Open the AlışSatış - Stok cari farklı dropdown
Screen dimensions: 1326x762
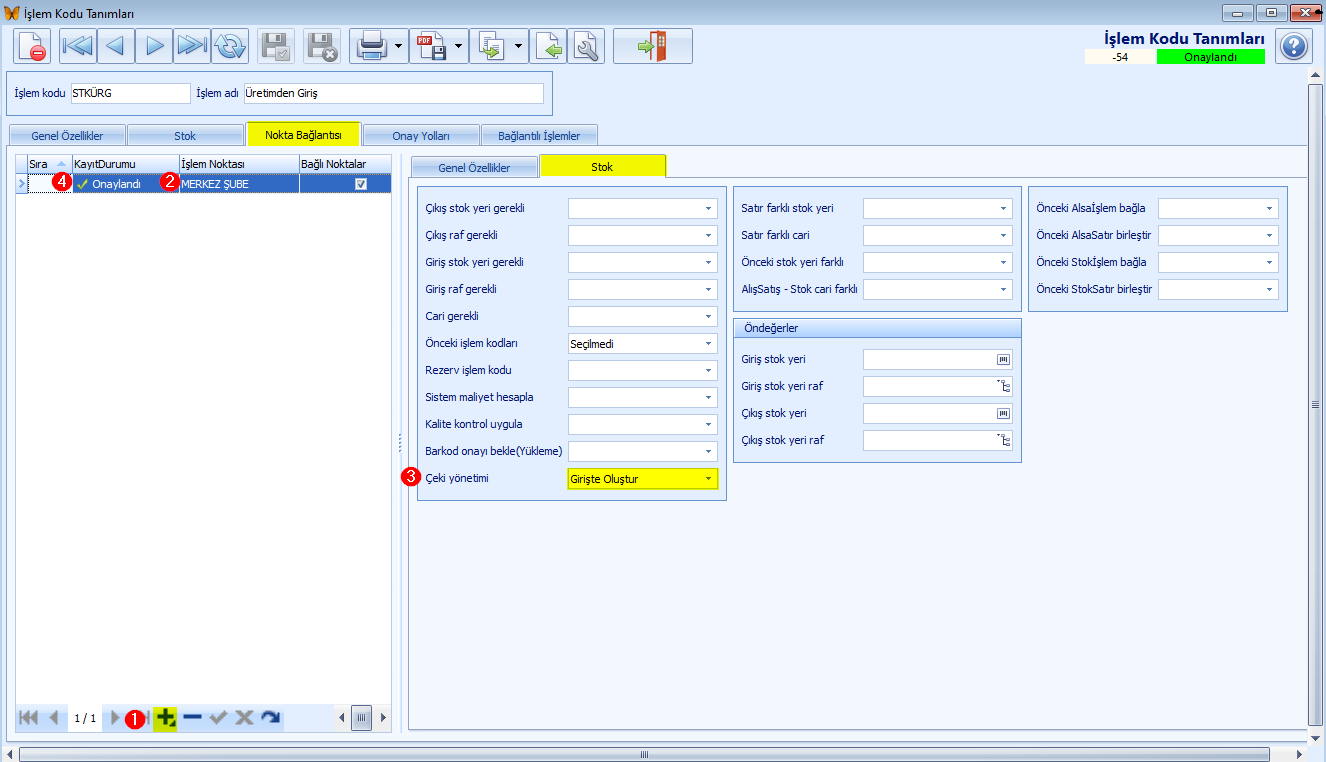coord(1003,289)
